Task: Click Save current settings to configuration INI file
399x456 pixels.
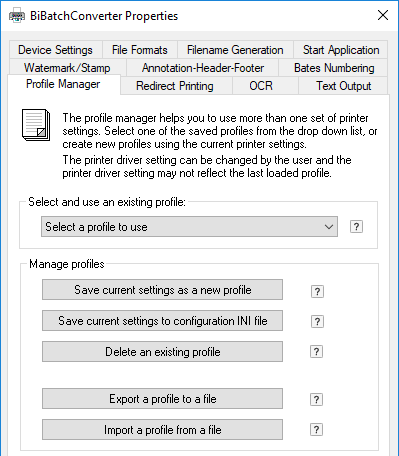Action: click(162, 321)
